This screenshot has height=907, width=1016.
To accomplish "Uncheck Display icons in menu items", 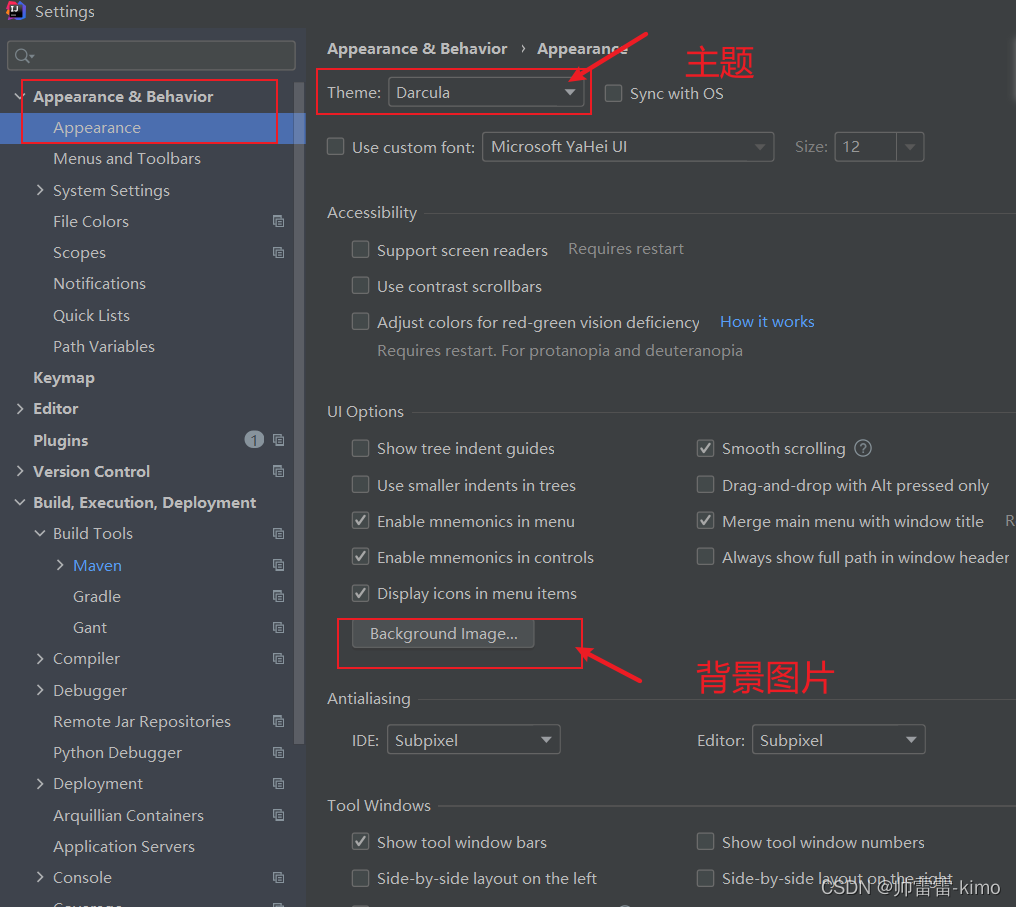I will click(360, 593).
